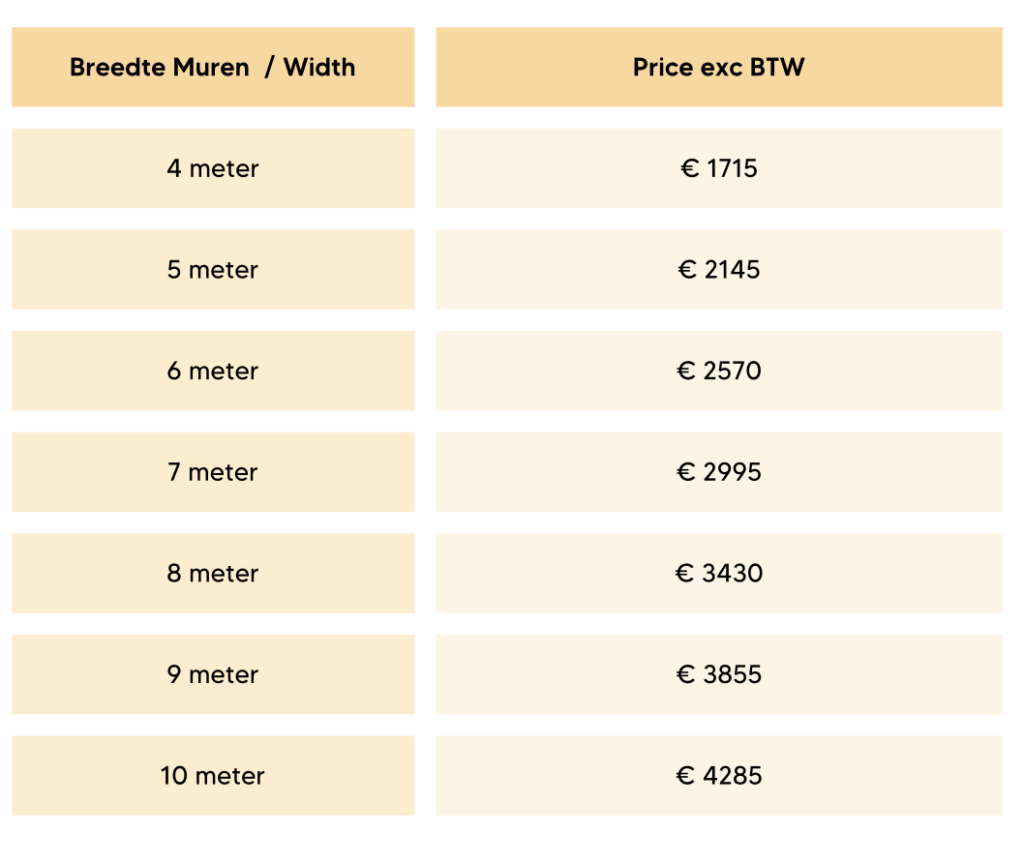Screen dimensions: 1024x863
Task: Click the 1715 price value
Action: (732, 169)
